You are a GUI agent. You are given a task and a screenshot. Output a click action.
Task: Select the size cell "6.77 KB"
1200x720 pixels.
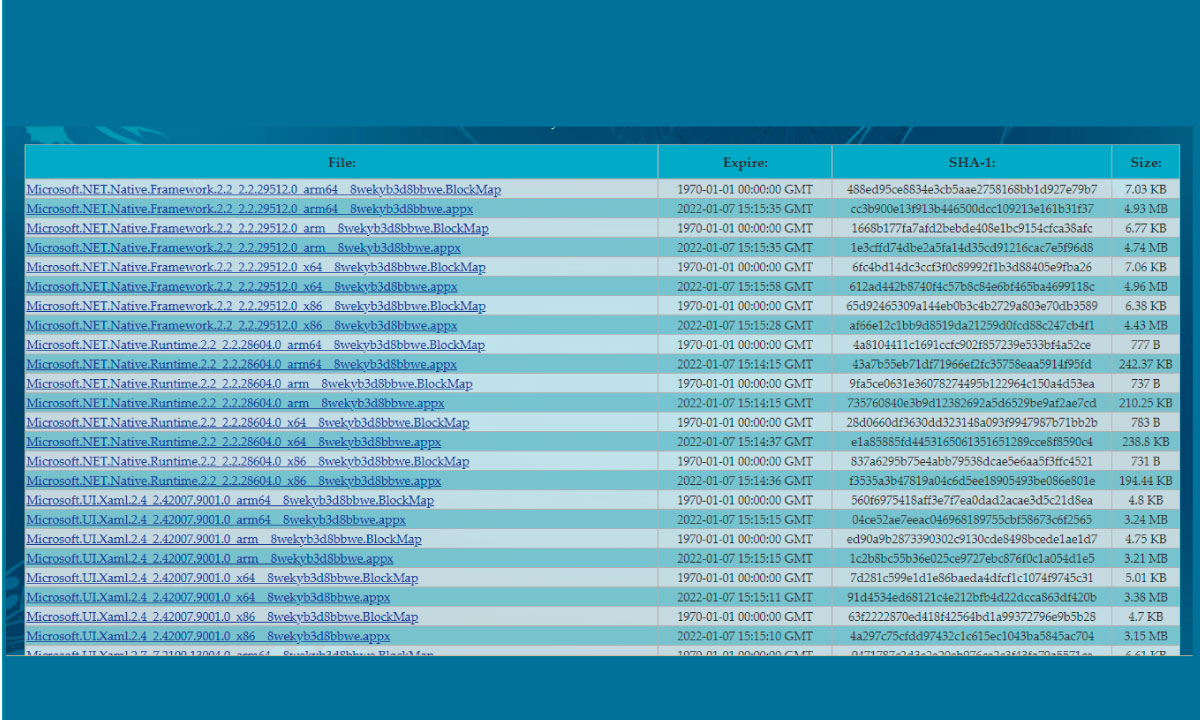coord(1146,229)
